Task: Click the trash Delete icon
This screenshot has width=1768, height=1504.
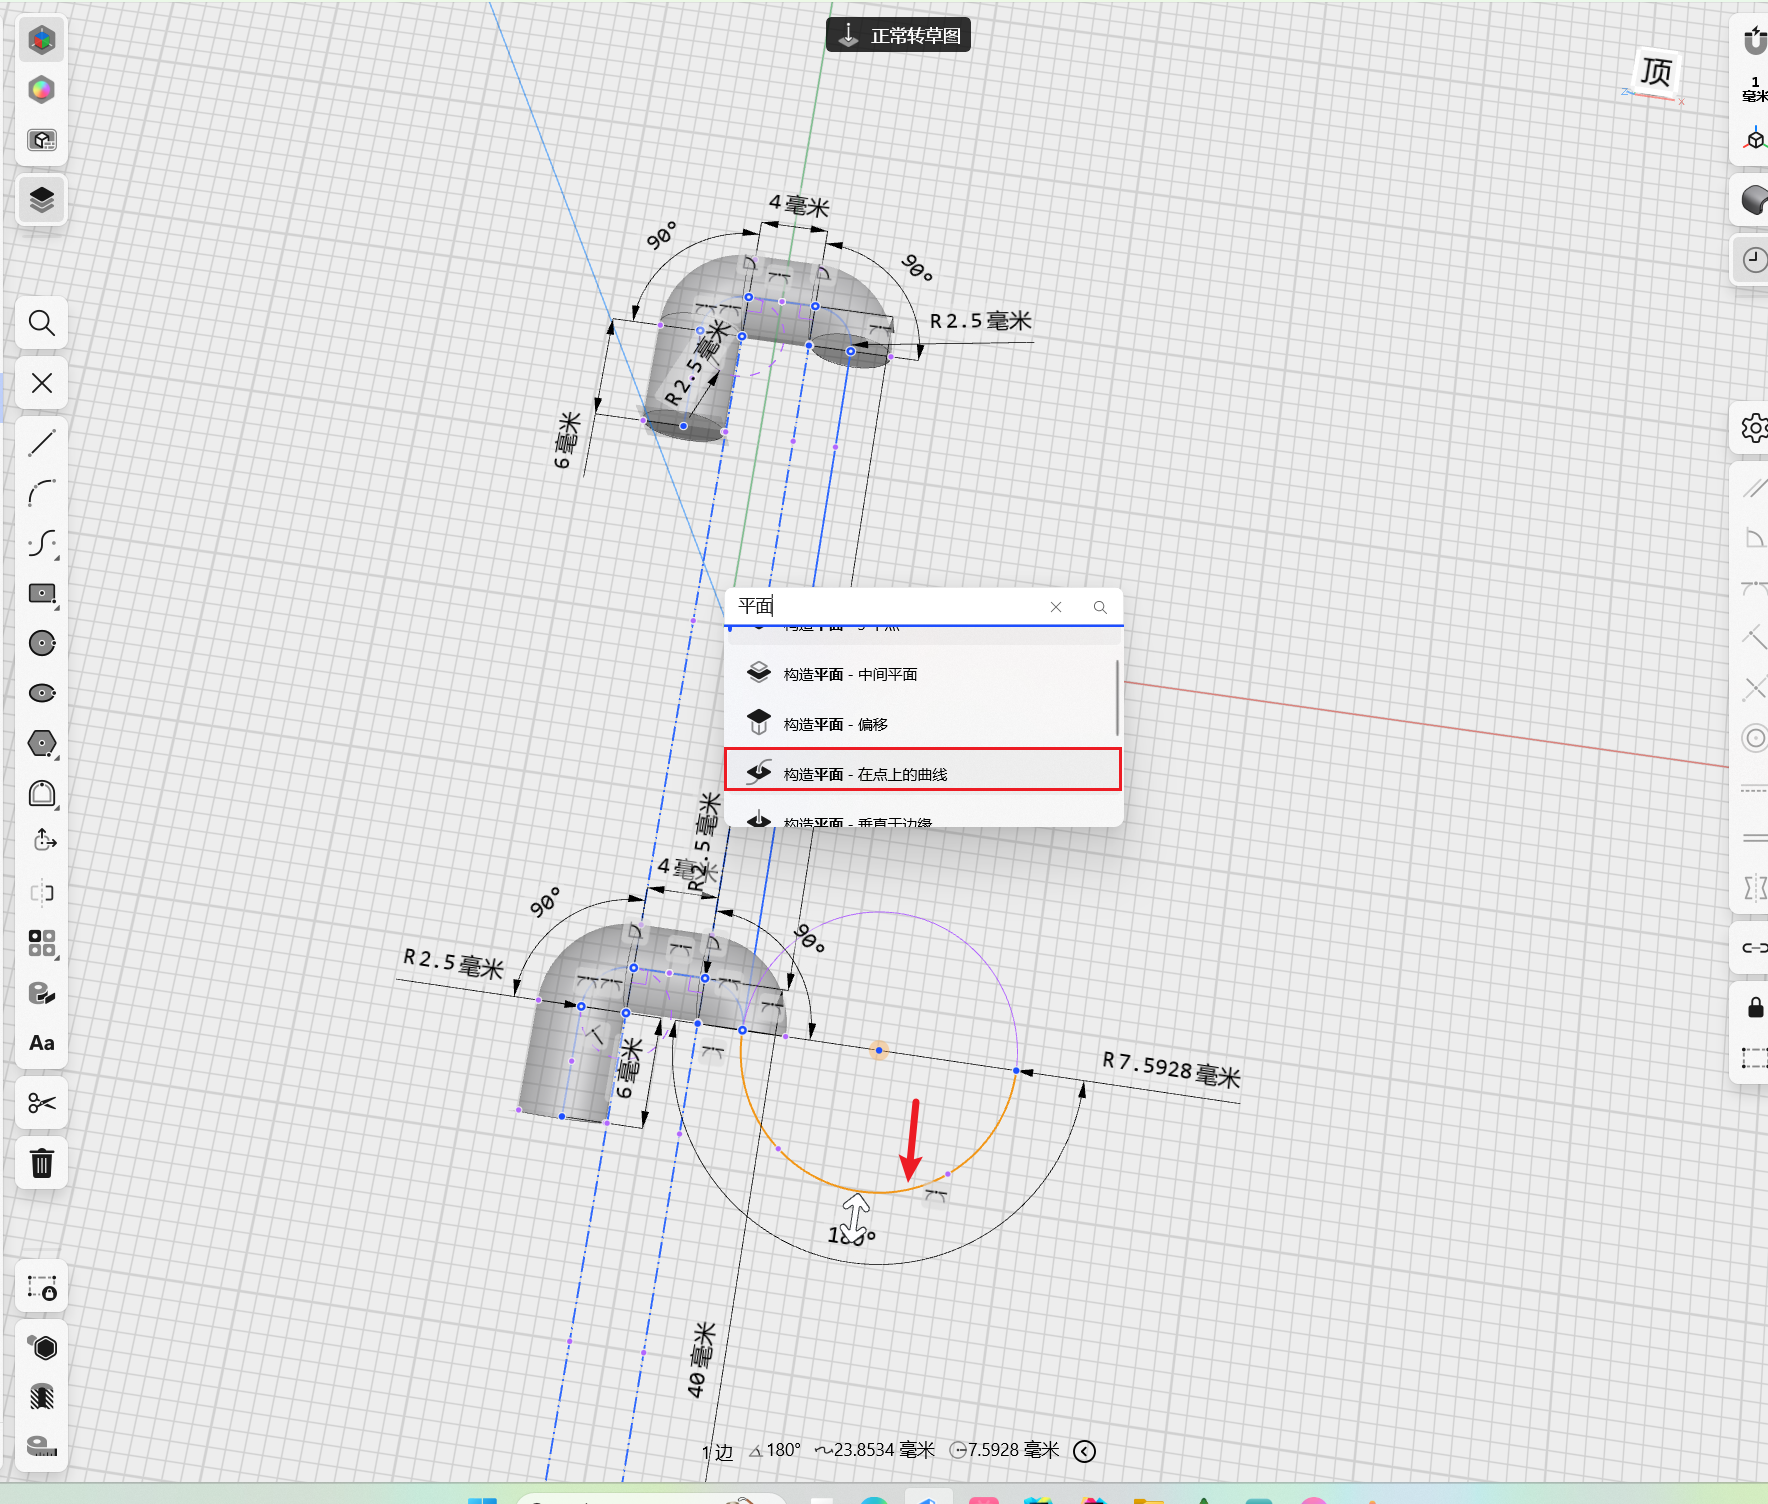Action: click(x=42, y=1163)
